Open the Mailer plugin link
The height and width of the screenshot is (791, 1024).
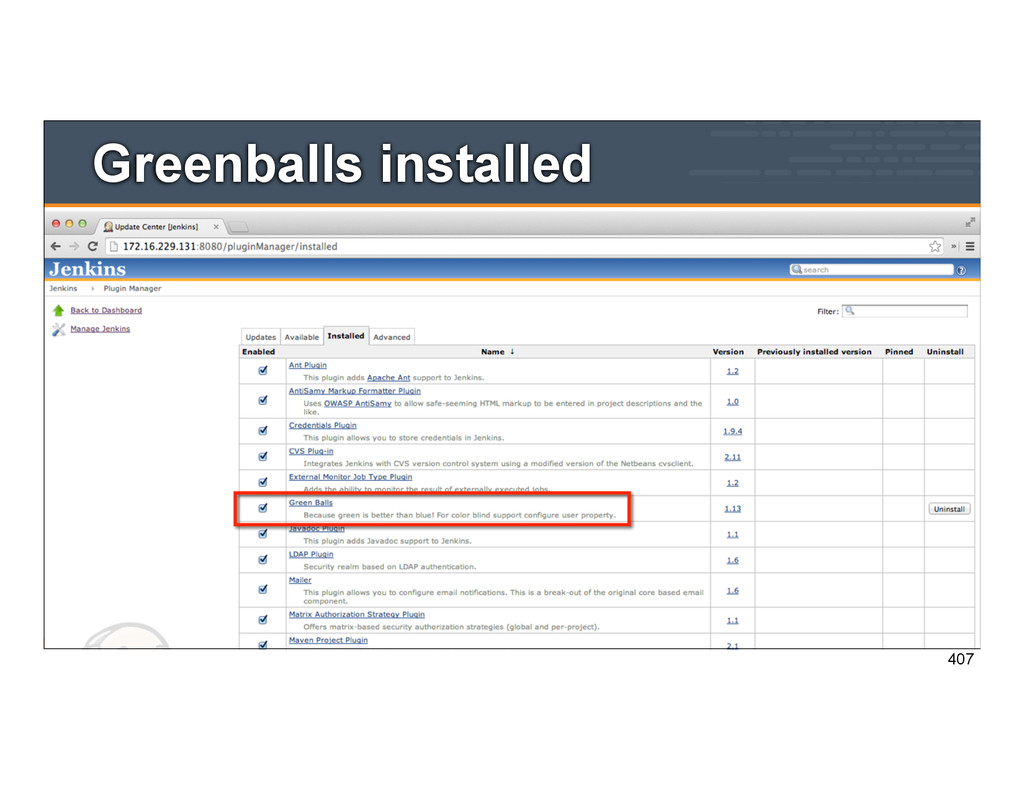tap(300, 580)
